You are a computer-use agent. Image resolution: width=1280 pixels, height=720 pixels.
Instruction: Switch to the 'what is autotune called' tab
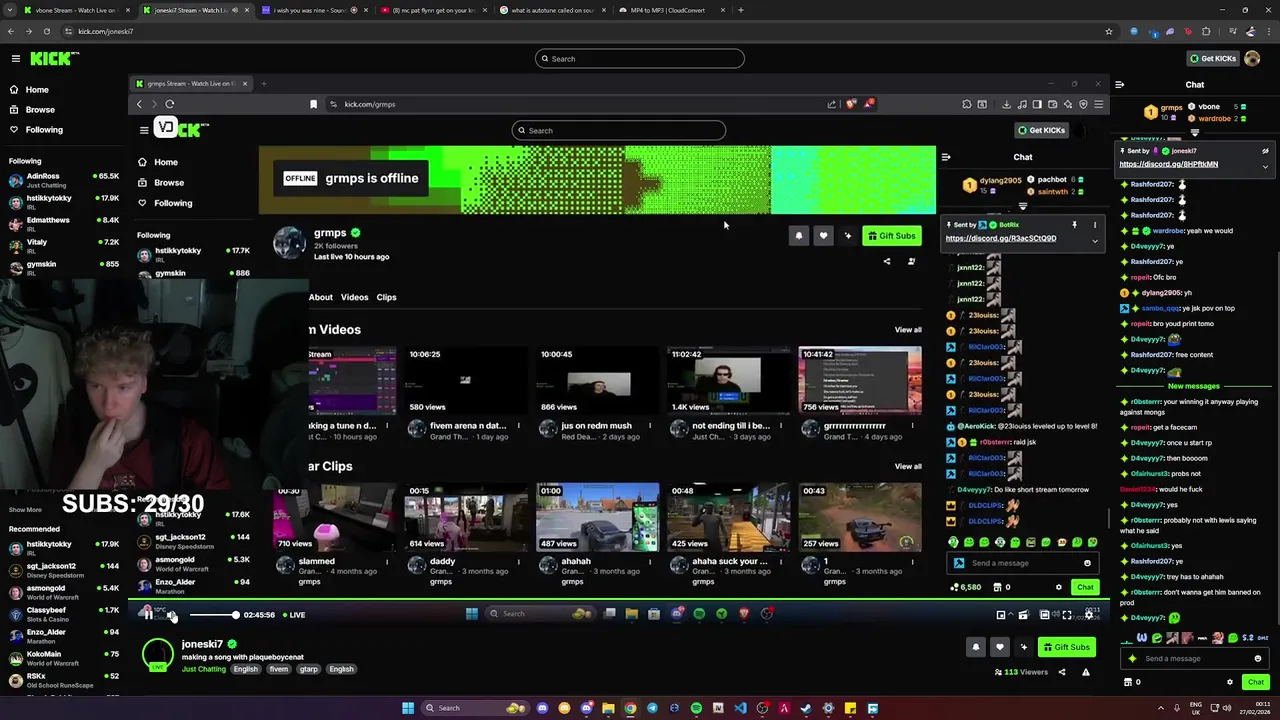[552, 10]
